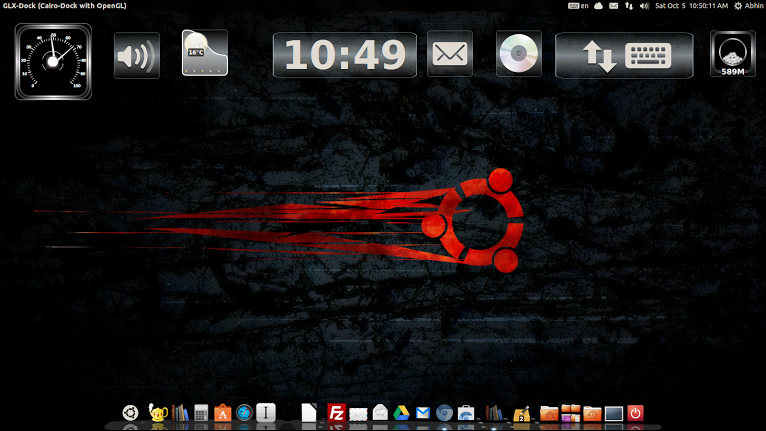The height and width of the screenshot is (431, 766).
Task: Open the 'Sat Oct 5 10:50:11 AM' date menu
Action: tap(692, 6)
